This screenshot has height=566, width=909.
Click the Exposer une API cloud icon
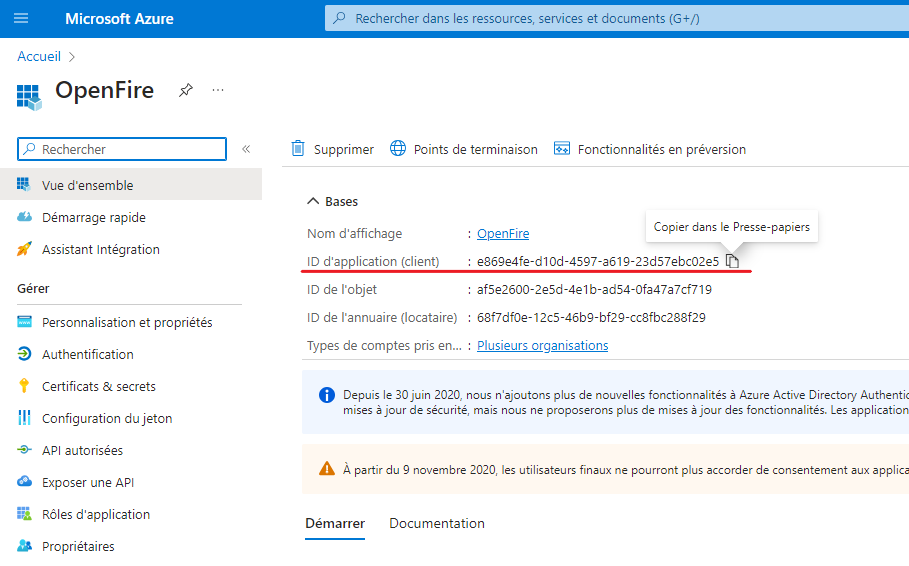point(24,481)
